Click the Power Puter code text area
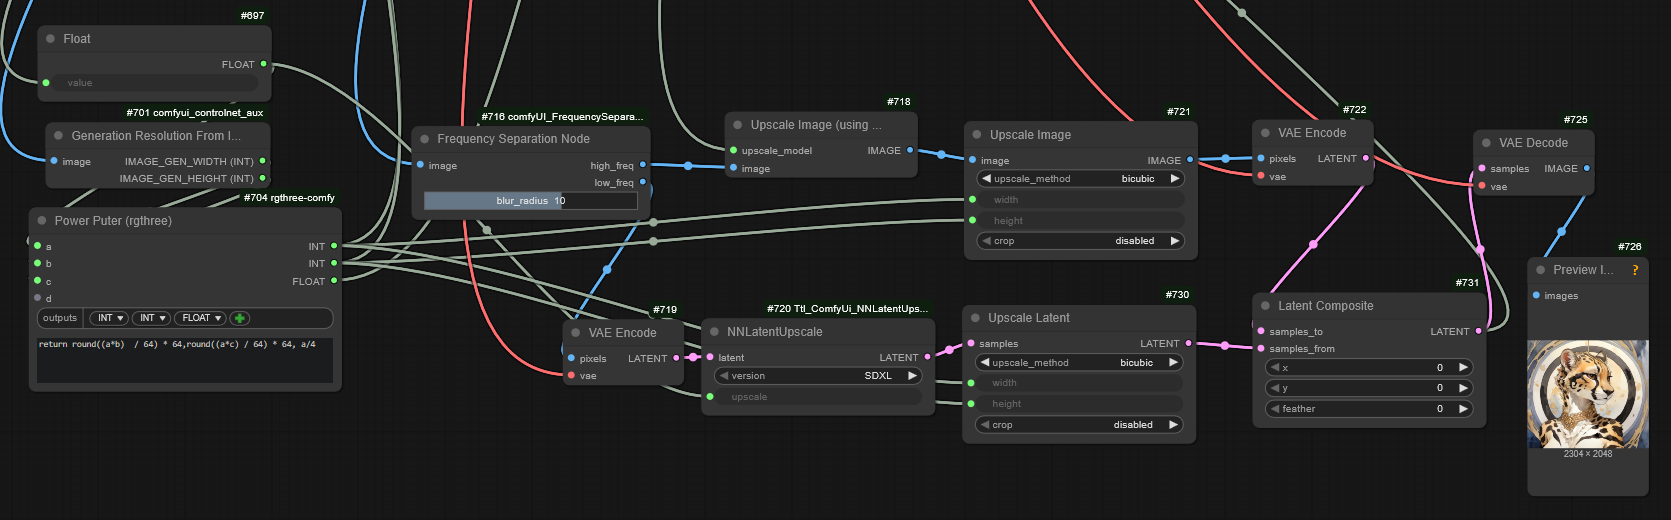 185,360
